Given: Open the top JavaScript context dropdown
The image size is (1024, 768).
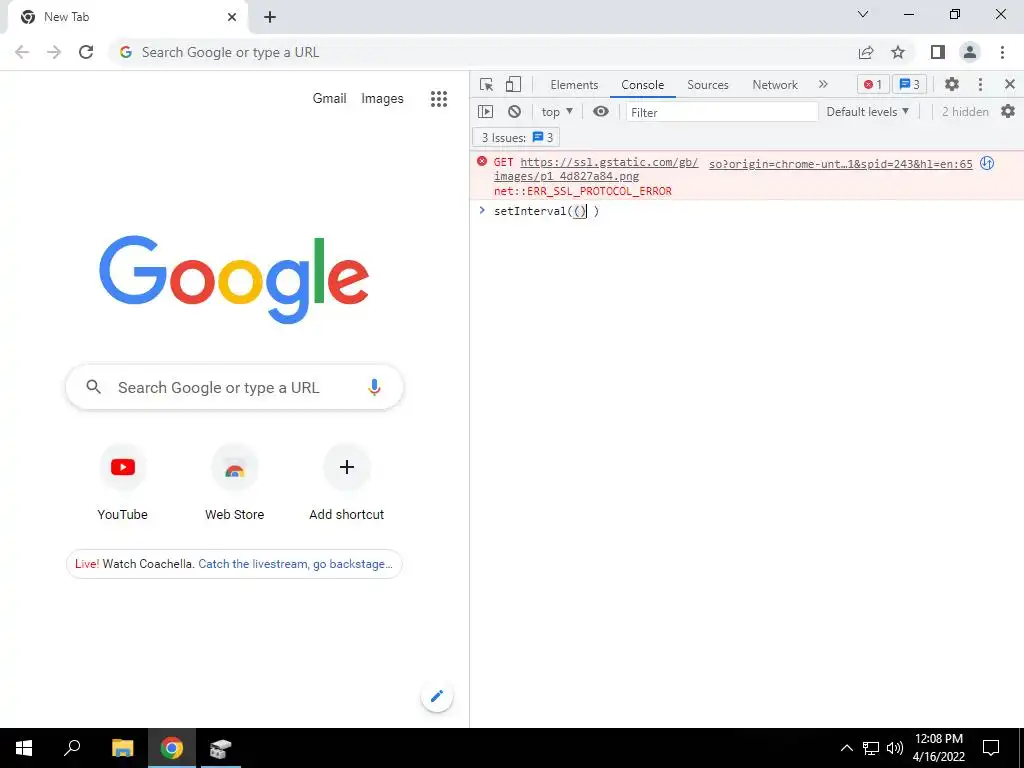Looking at the screenshot, I should click(557, 112).
